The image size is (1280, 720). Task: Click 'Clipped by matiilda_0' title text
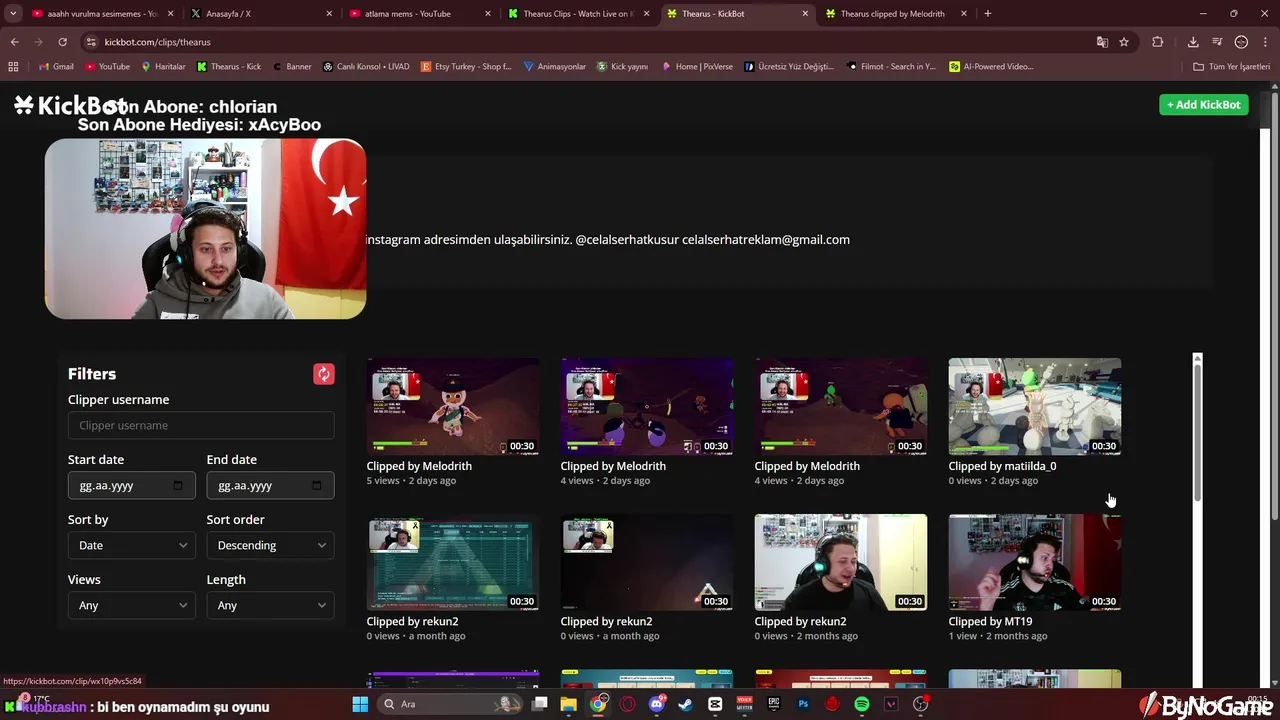coord(1002,466)
